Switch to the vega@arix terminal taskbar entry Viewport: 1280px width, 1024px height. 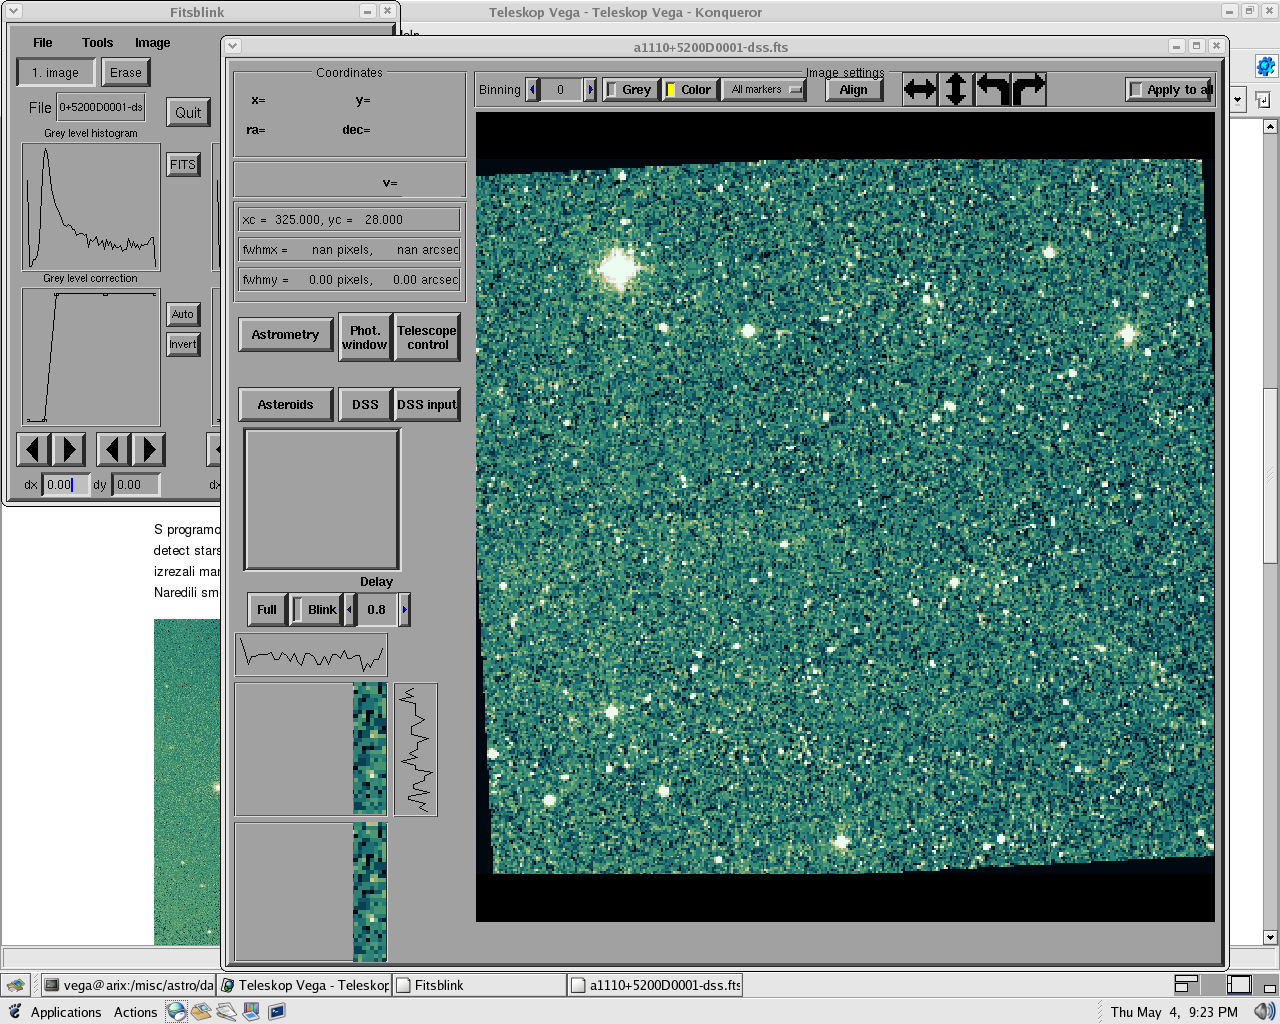coord(129,985)
